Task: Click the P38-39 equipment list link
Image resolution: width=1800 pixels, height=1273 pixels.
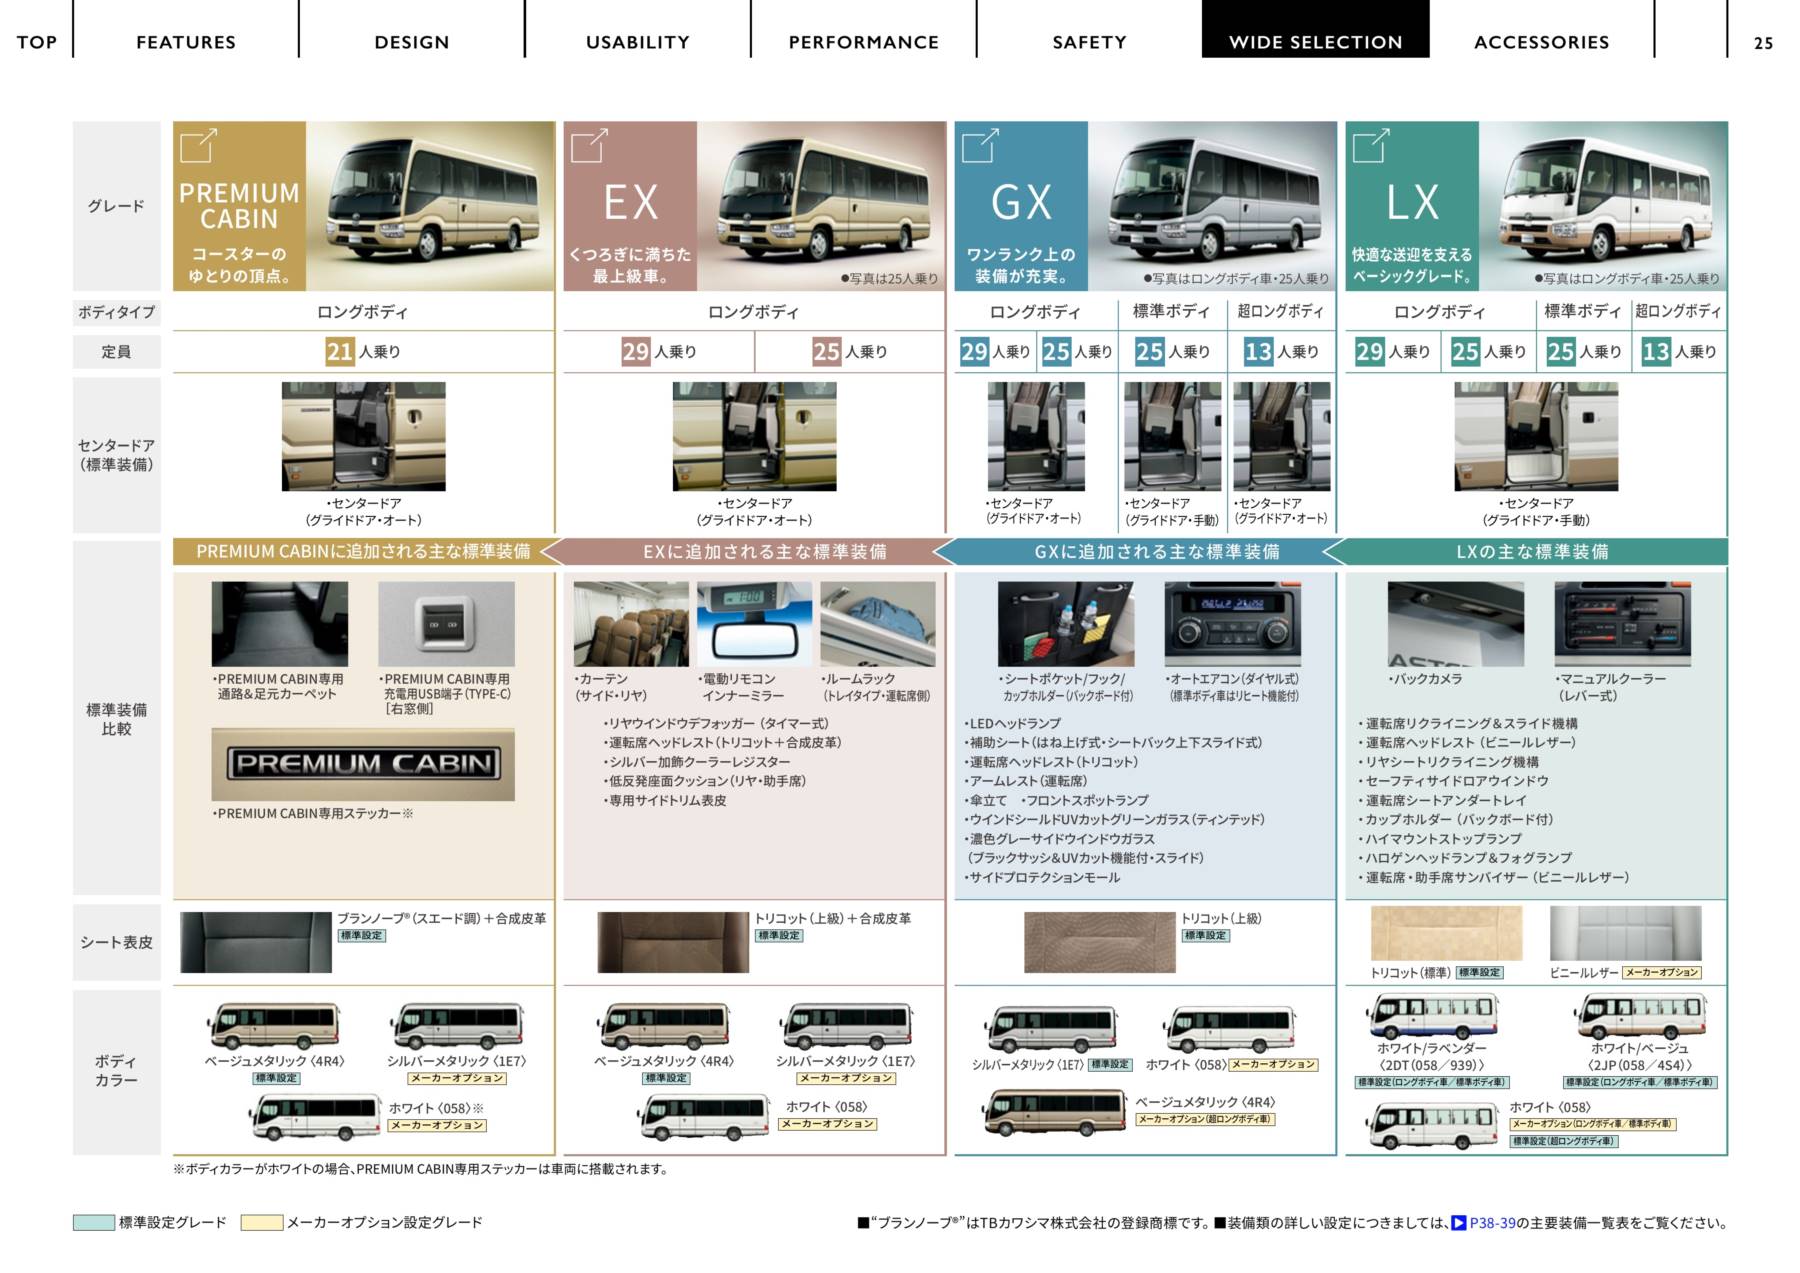Action: pyautogui.click(x=1492, y=1222)
